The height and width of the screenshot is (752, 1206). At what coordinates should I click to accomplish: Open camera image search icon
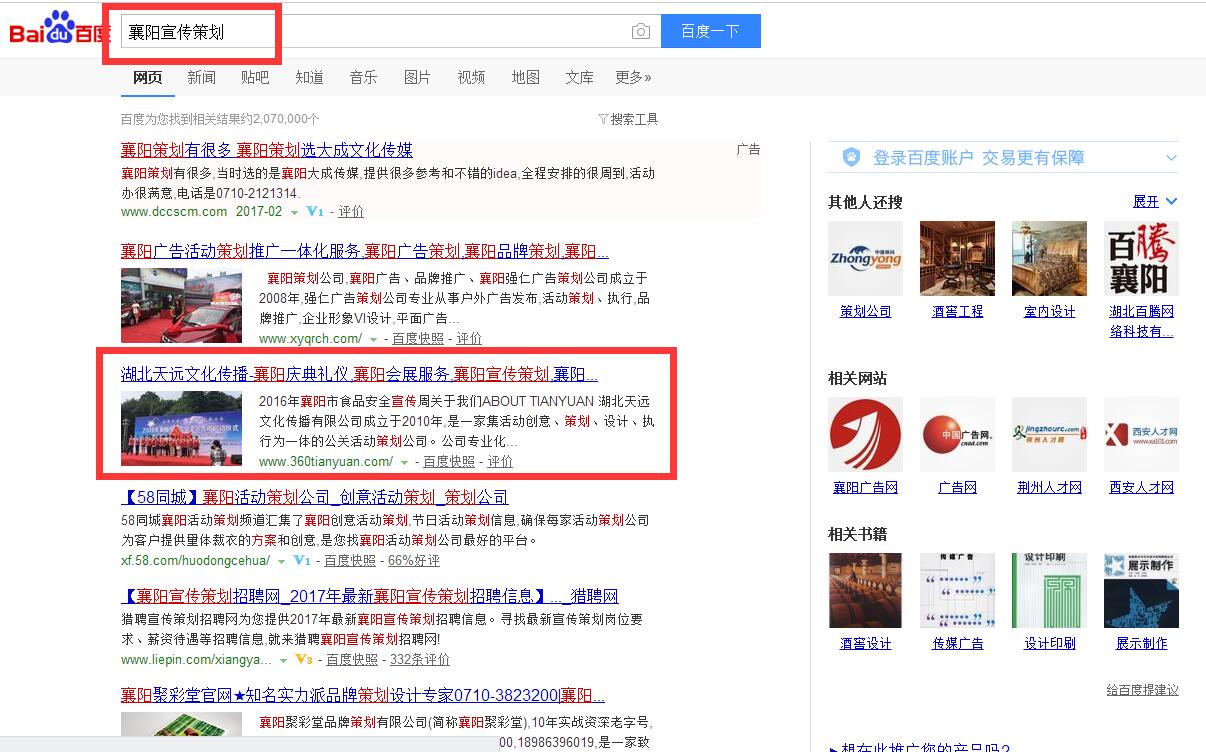pyautogui.click(x=641, y=31)
